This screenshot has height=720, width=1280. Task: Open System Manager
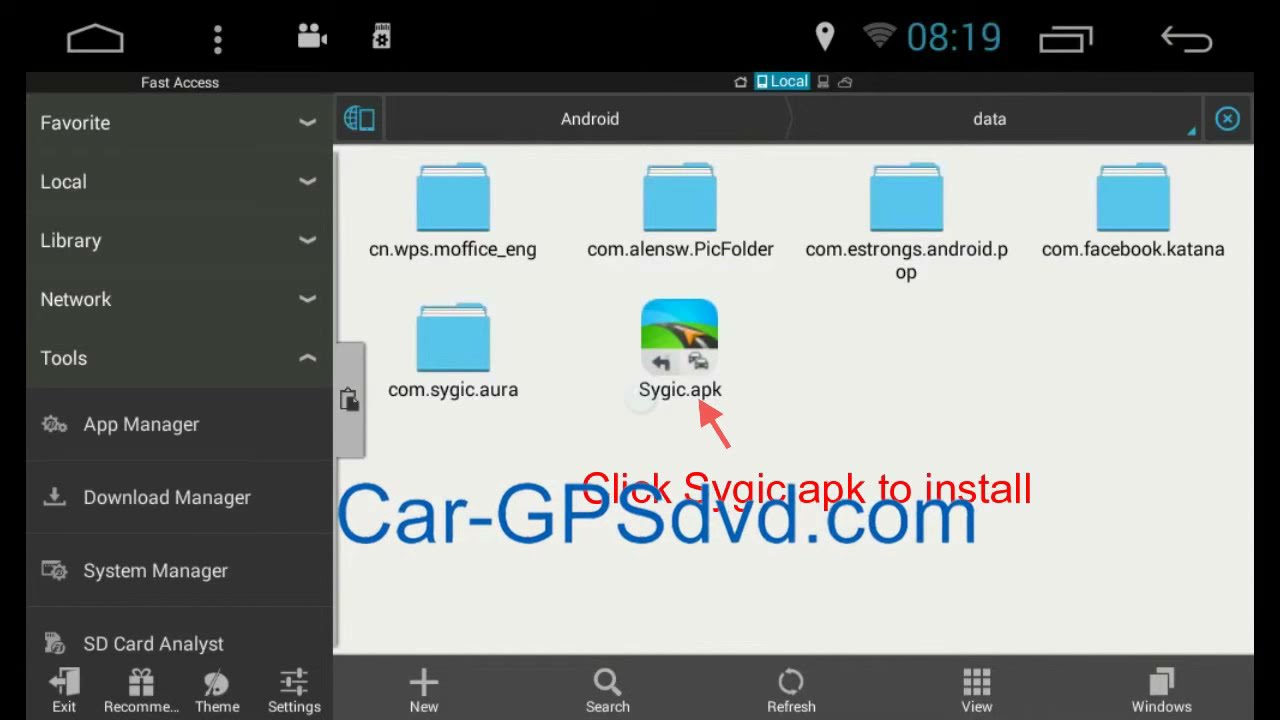point(179,570)
